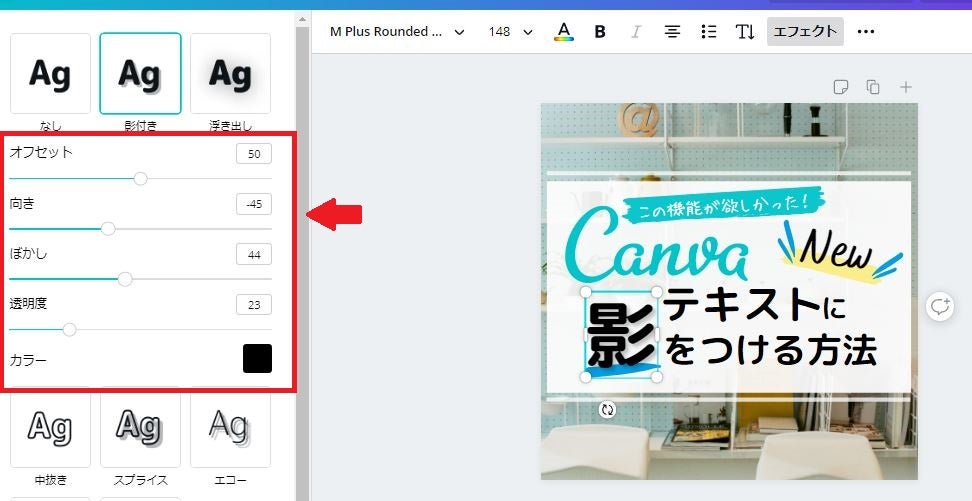Screen dimensions: 972x501
Task: Add notes to the page
Action: (x=841, y=87)
